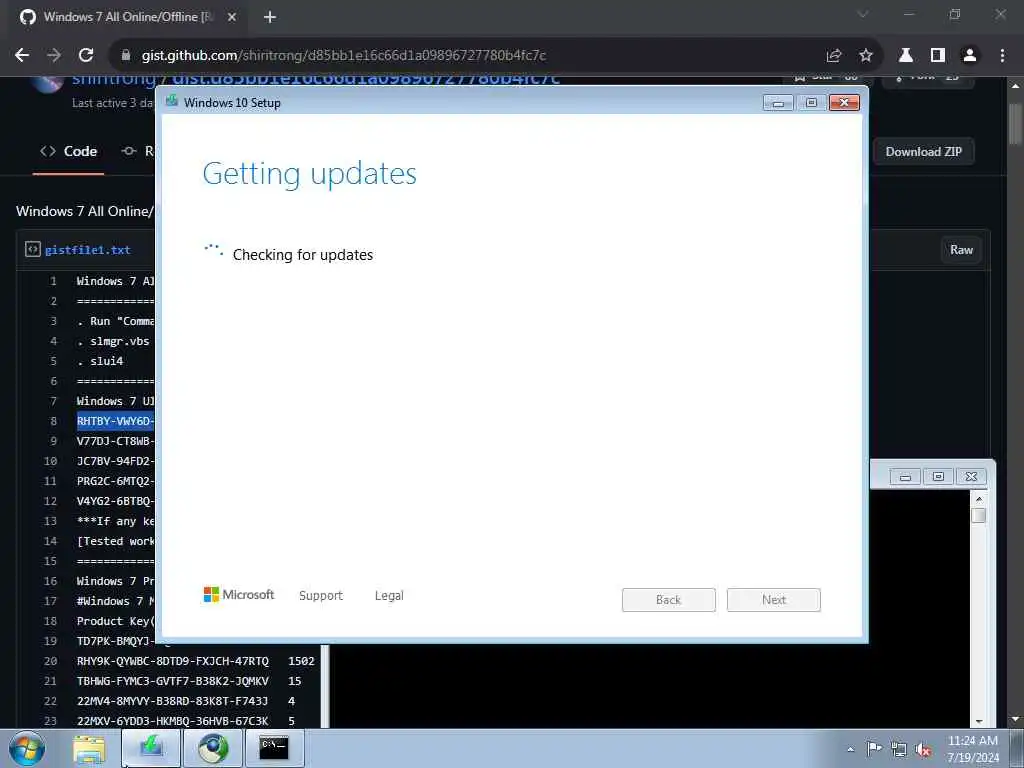
Task: Click the muted volume tray icon
Action: (x=923, y=750)
